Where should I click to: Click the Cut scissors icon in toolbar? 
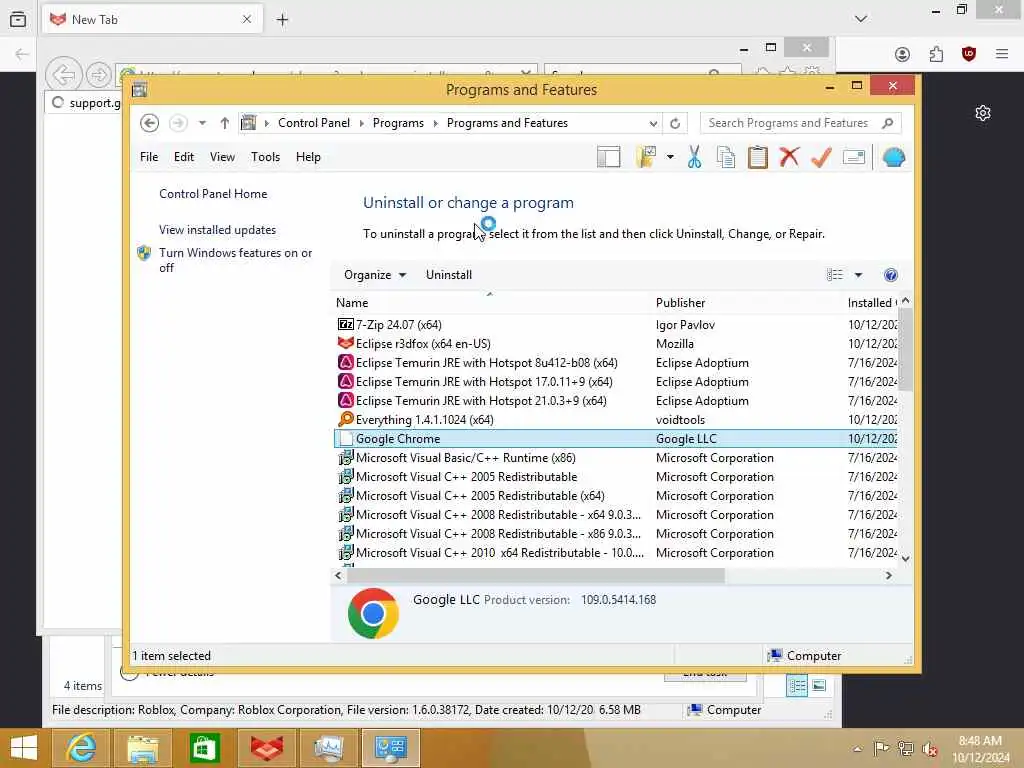pos(694,157)
